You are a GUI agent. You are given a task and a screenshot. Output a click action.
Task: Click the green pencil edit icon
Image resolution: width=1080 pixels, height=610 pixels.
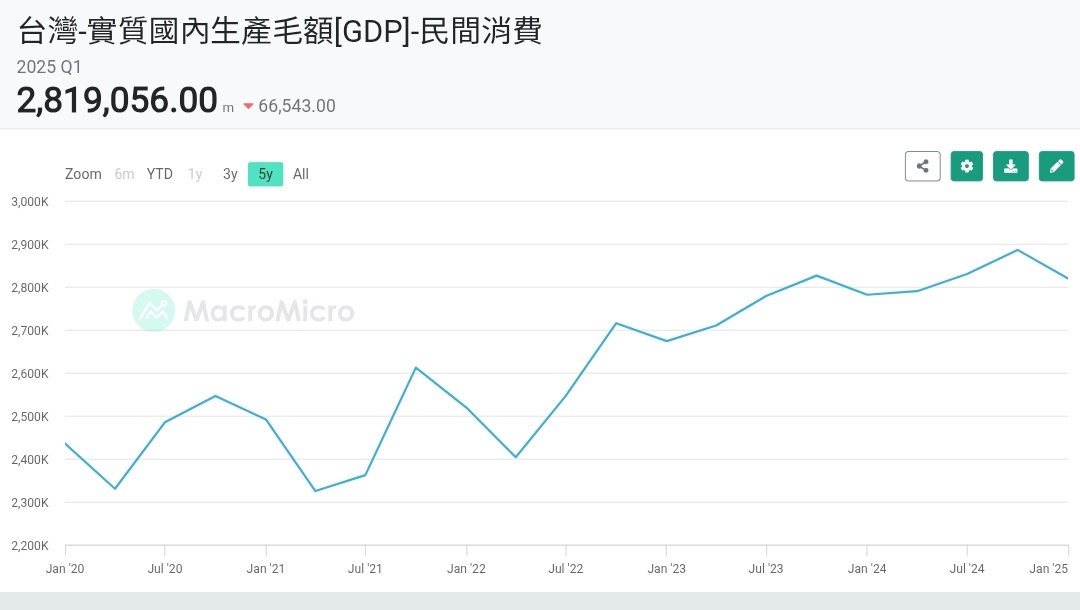coord(1056,166)
